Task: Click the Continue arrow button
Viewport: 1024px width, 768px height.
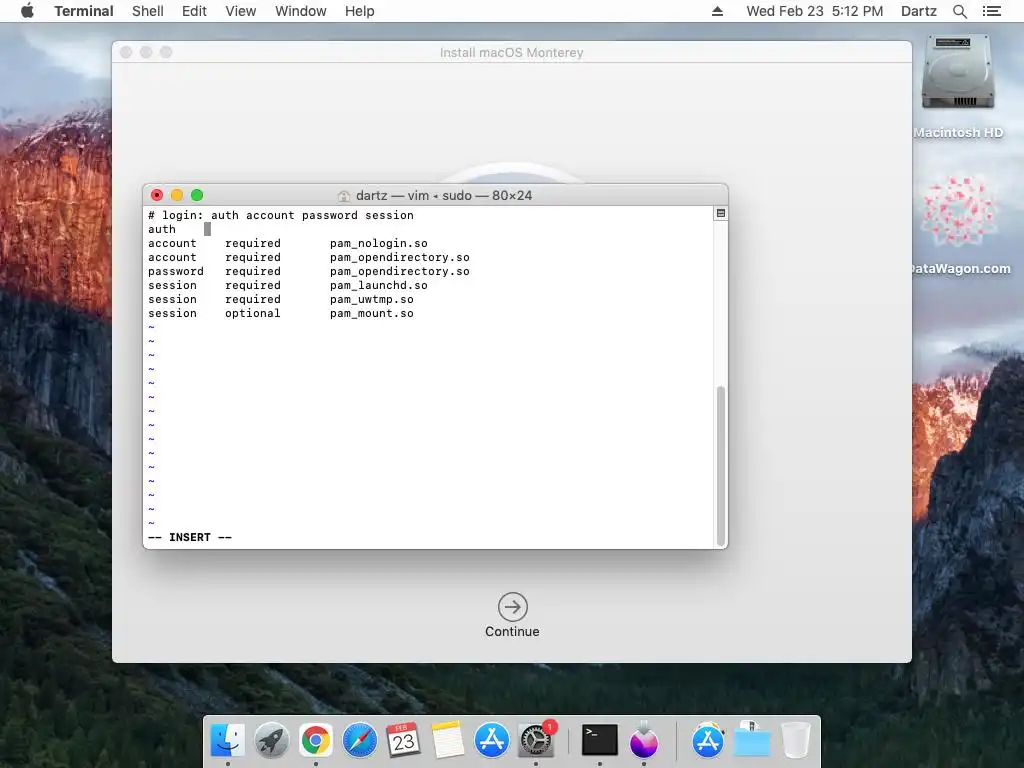Action: pyautogui.click(x=513, y=607)
